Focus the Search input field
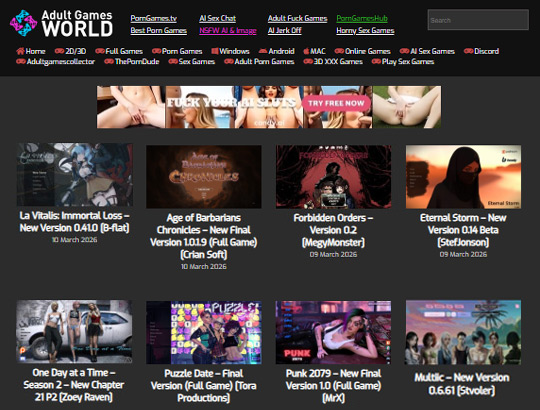 click(x=478, y=20)
